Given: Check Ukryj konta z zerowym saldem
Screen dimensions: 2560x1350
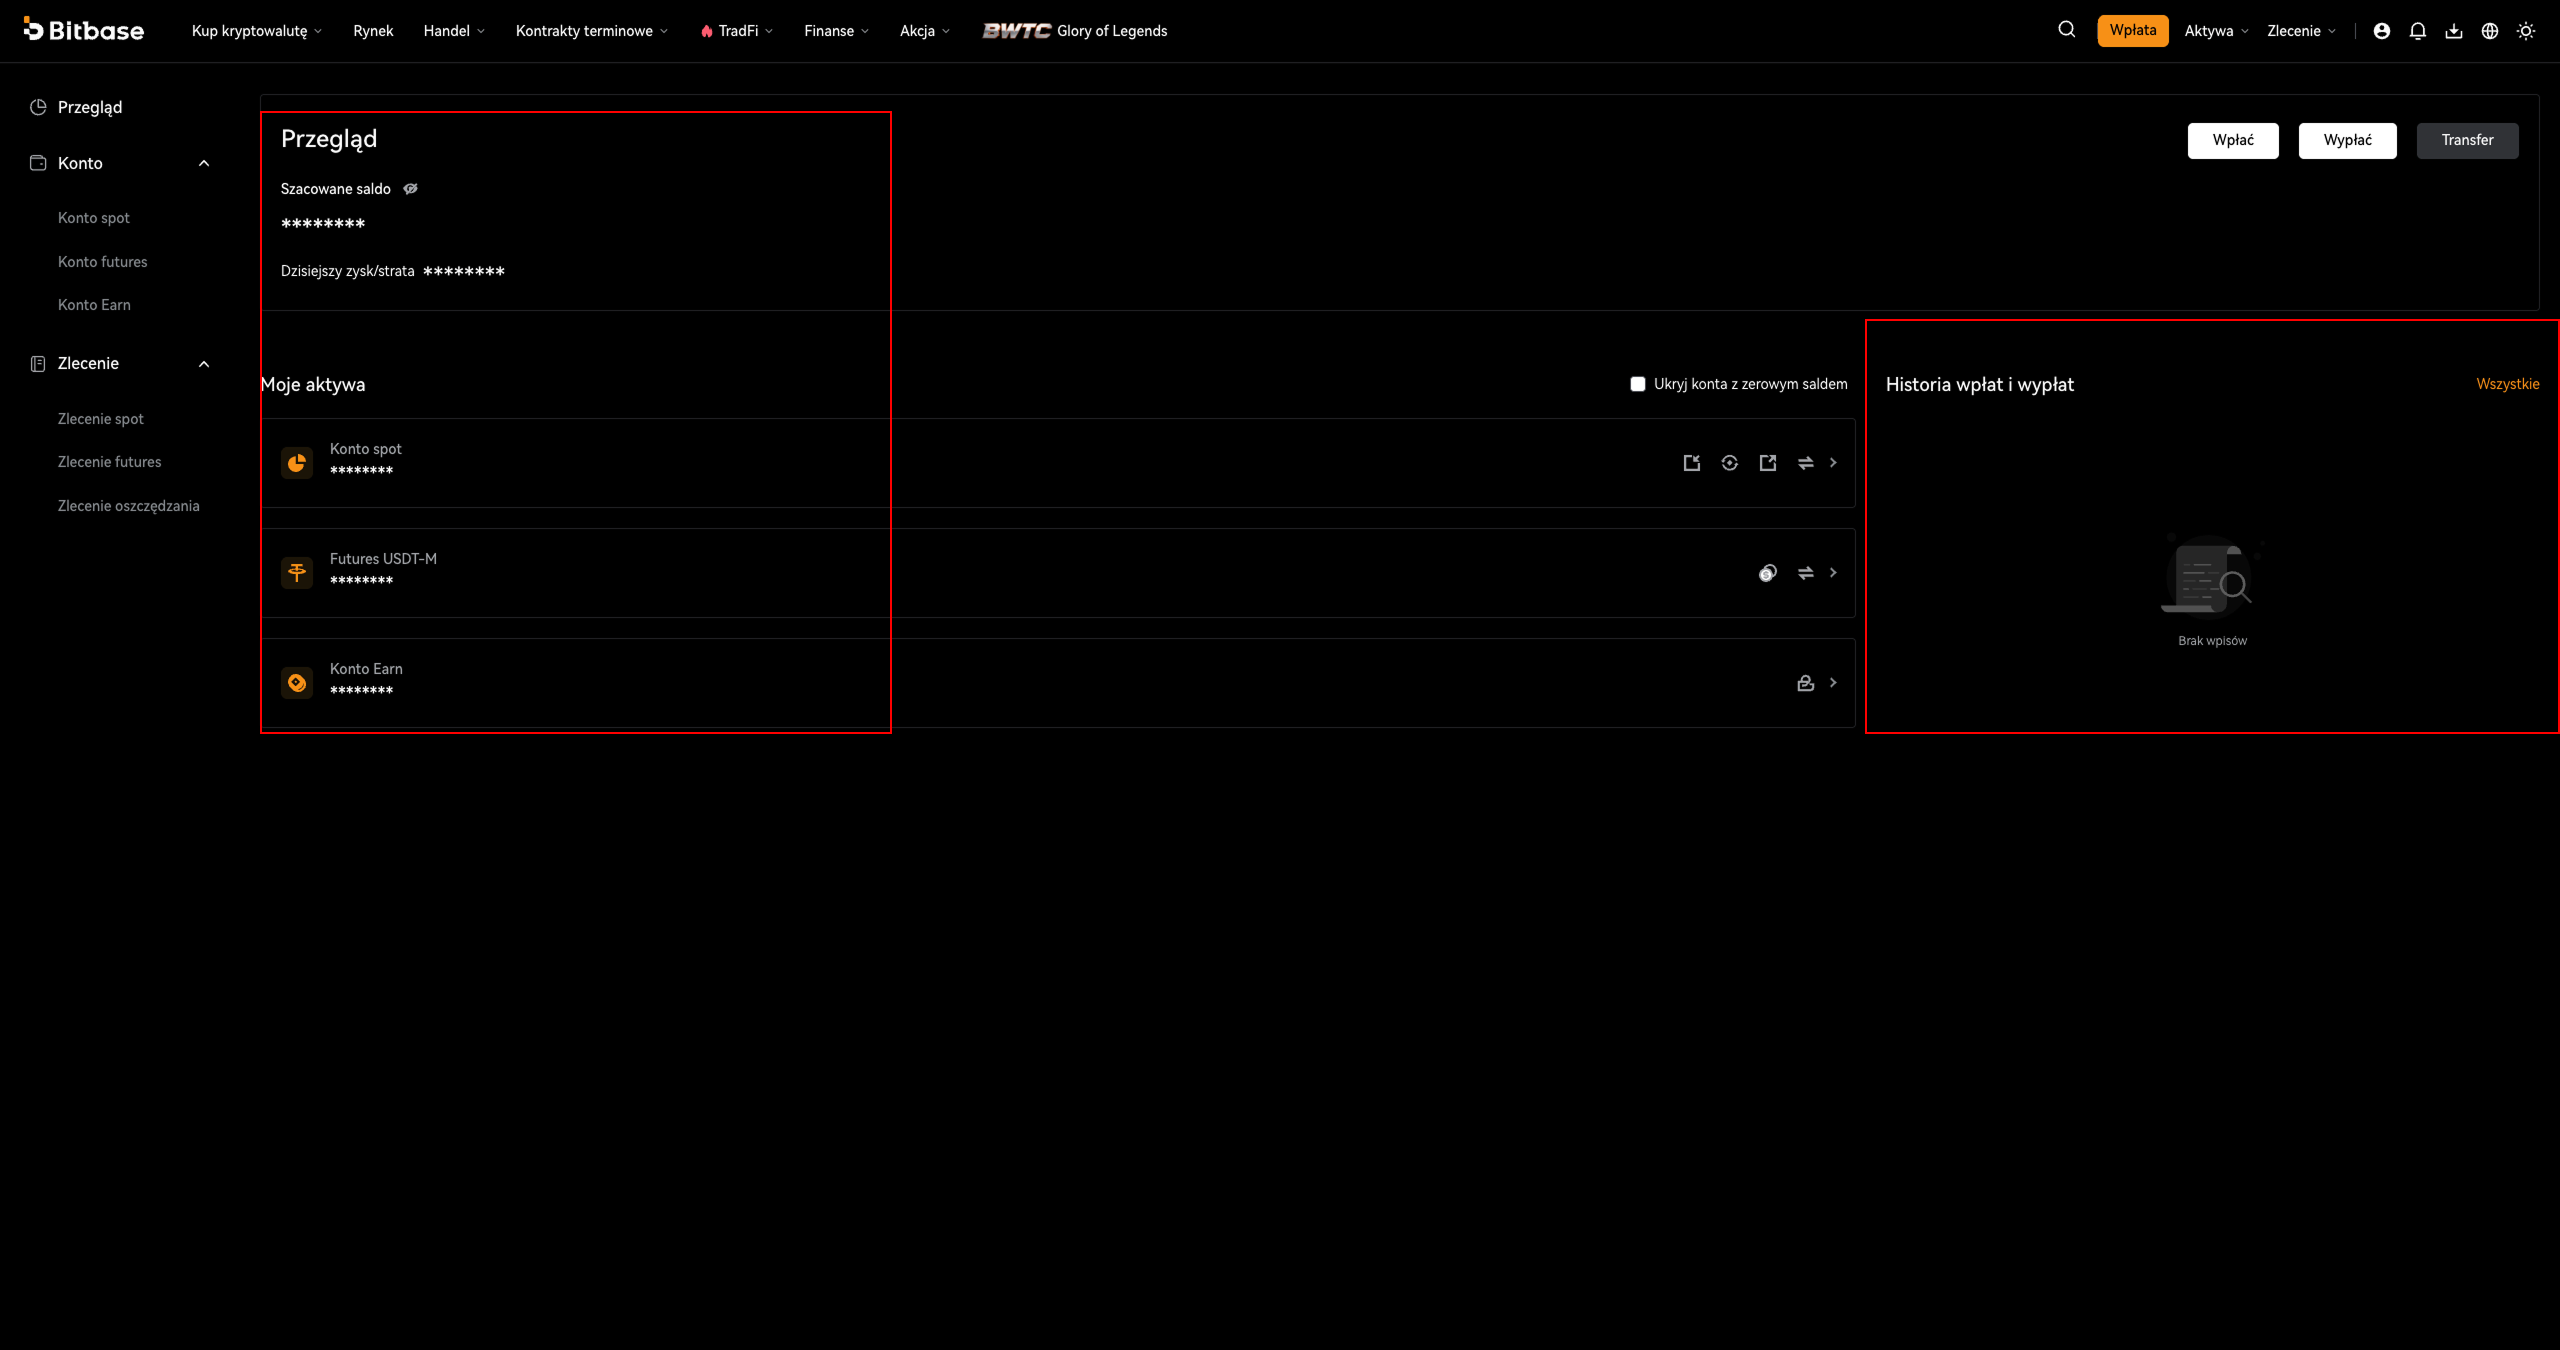Looking at the screenshot, I should pyautogui.click(x=1637, y=384).
